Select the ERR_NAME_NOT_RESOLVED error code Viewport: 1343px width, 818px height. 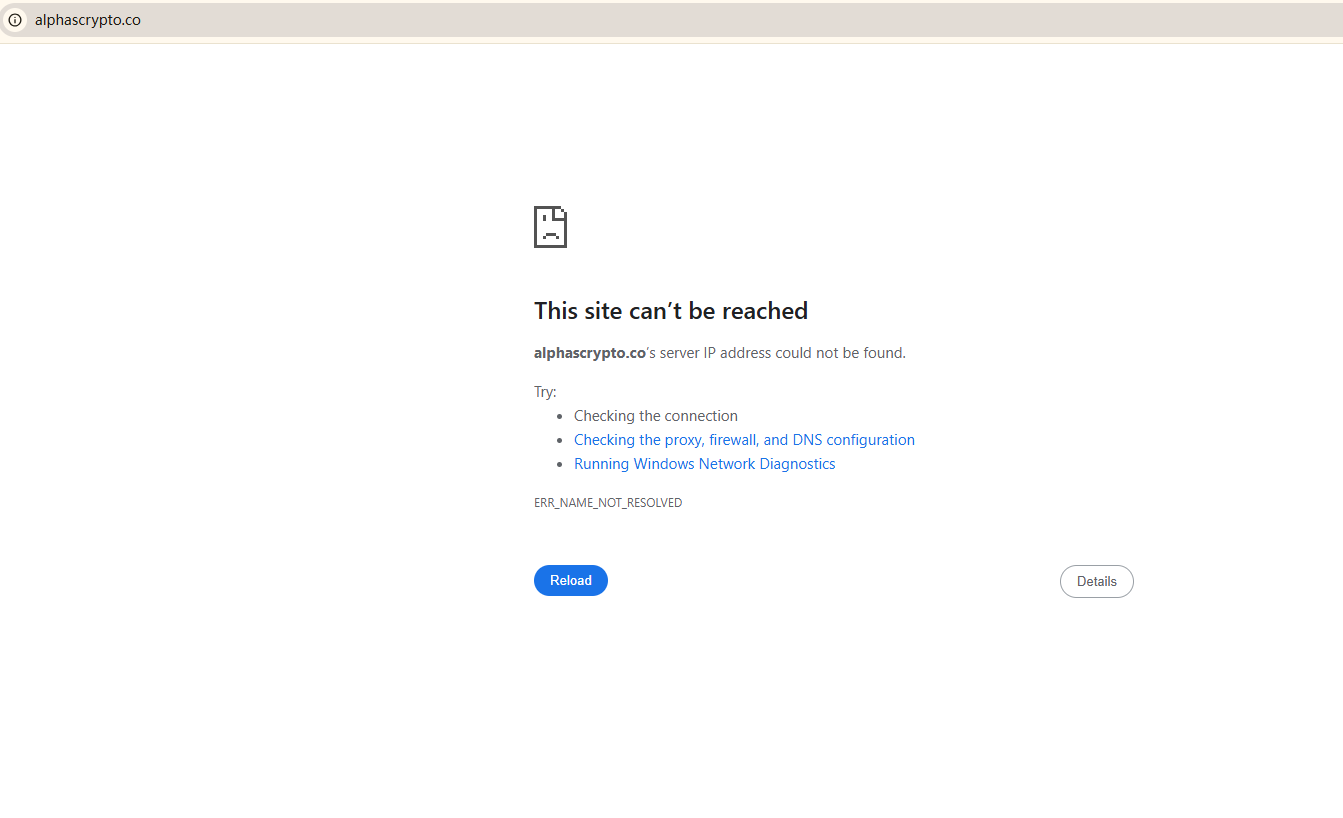point(608,503)
